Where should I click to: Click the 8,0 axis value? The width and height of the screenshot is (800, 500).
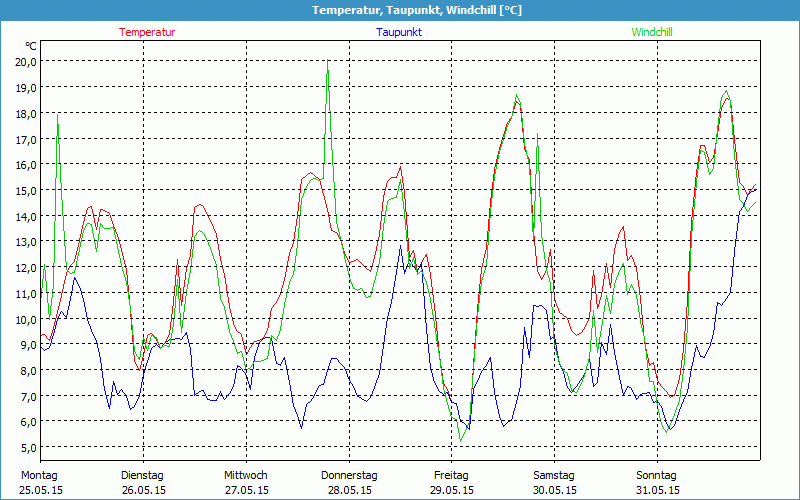(x=28, y=370)
